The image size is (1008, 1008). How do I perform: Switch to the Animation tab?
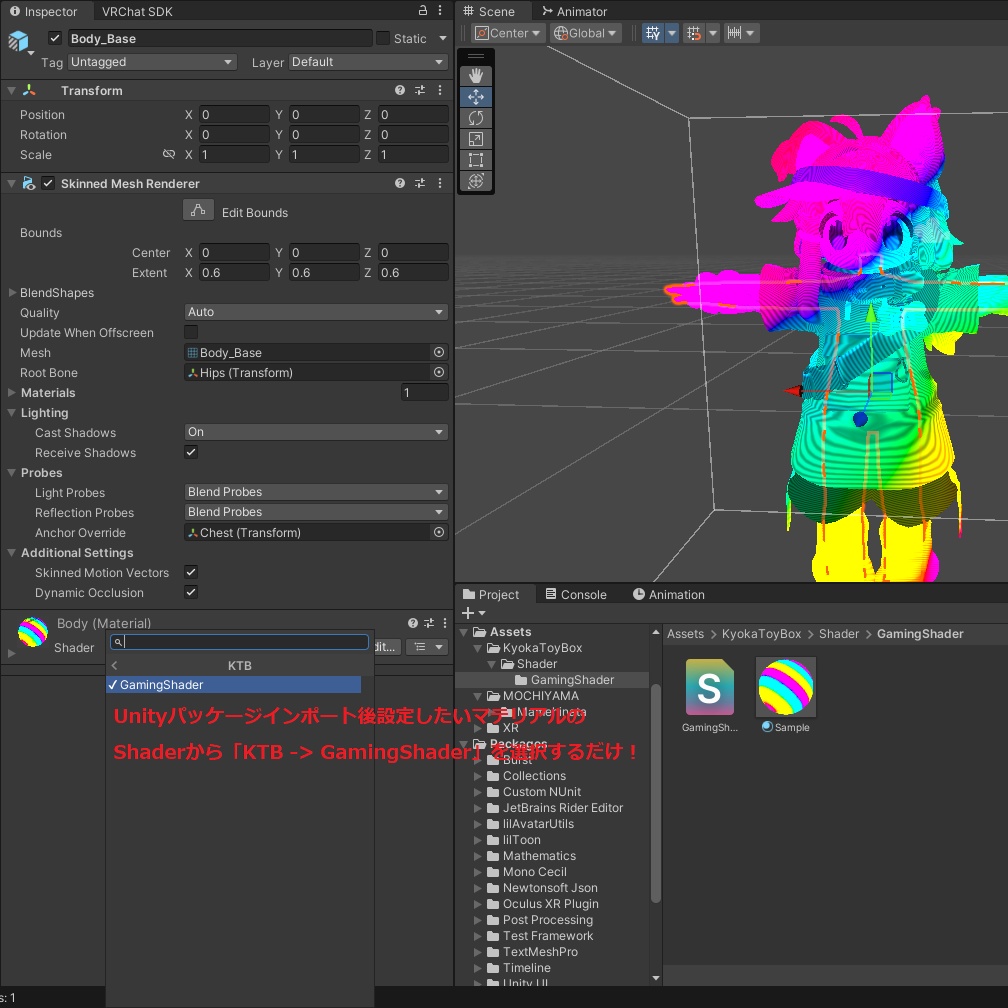pyautogui.click(x=669, y=595)
